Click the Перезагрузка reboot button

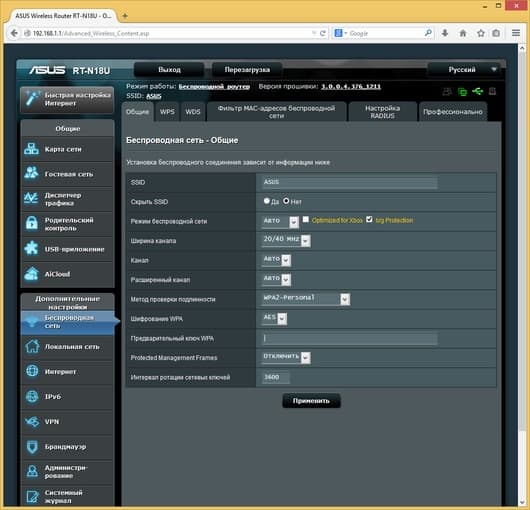tap(247, 70)
